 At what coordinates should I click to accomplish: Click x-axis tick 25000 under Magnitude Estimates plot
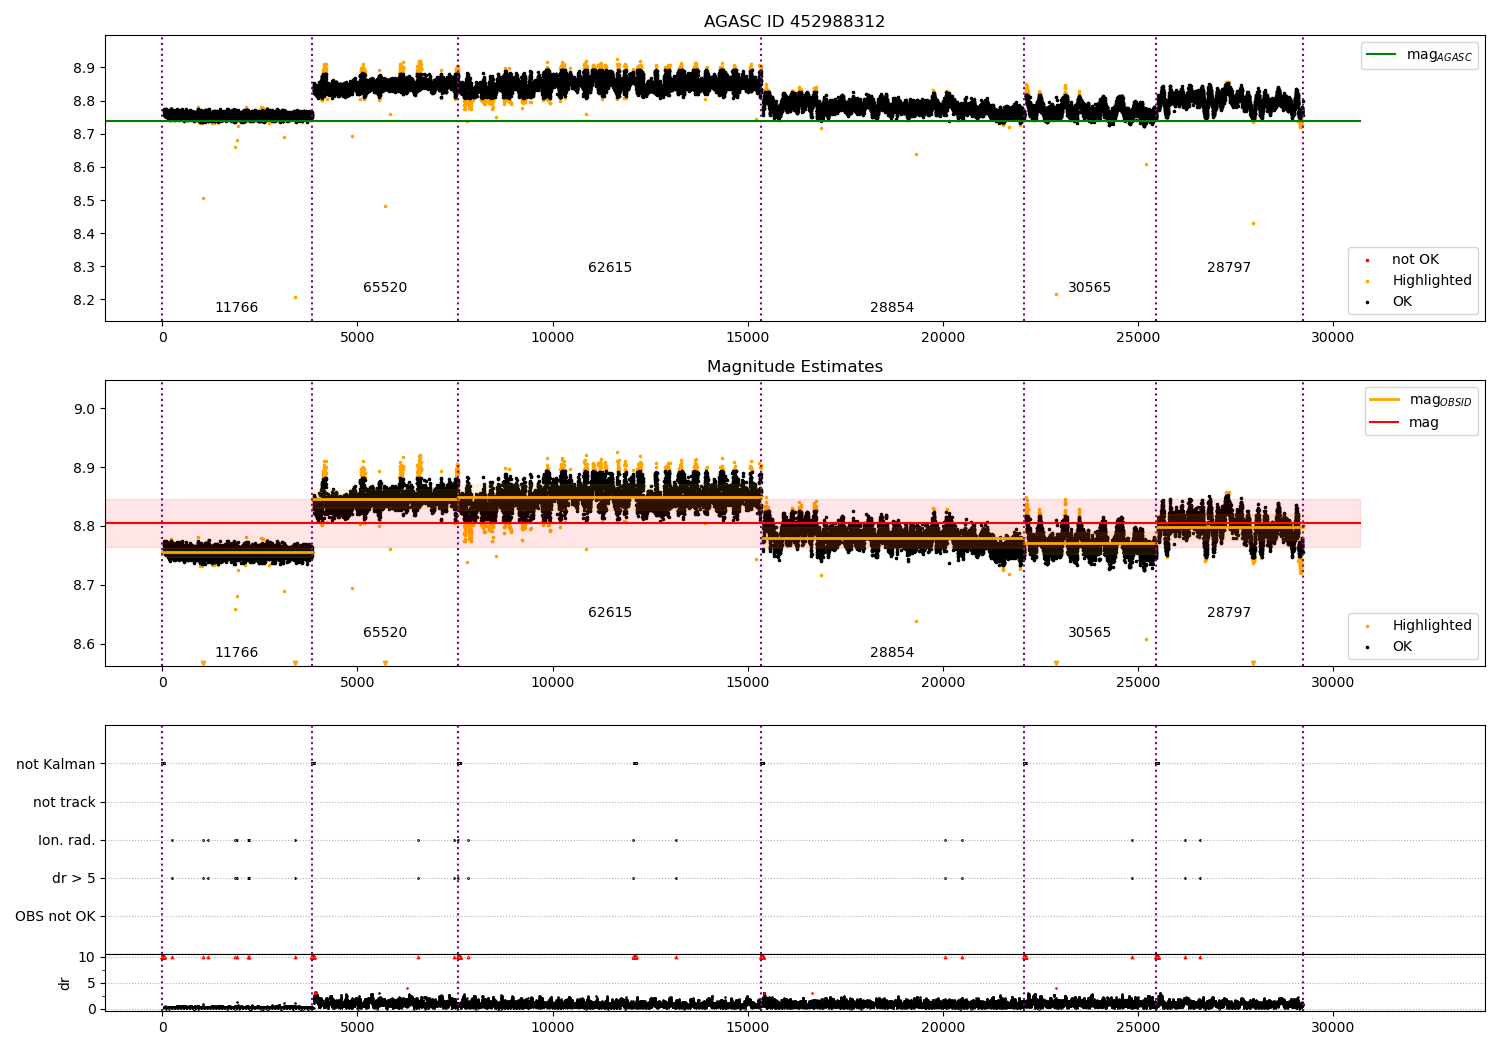1138,682
